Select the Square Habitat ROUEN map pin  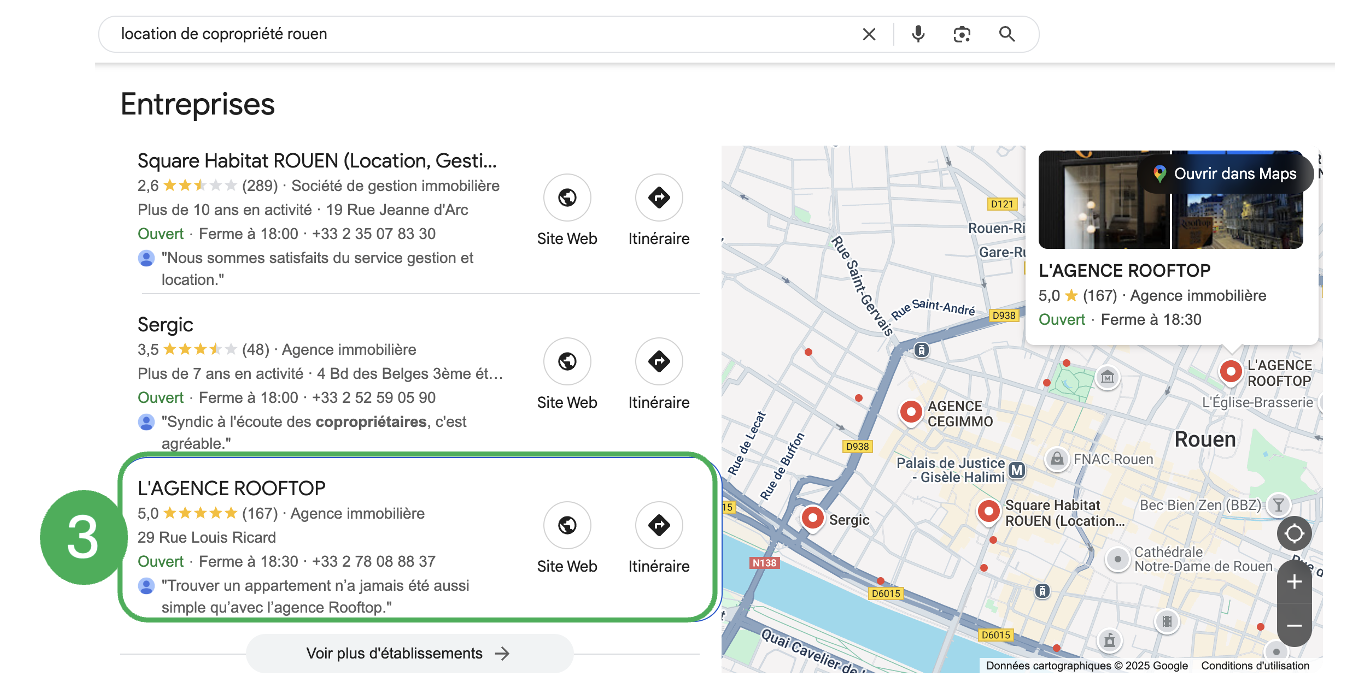(x=989, y=511)
